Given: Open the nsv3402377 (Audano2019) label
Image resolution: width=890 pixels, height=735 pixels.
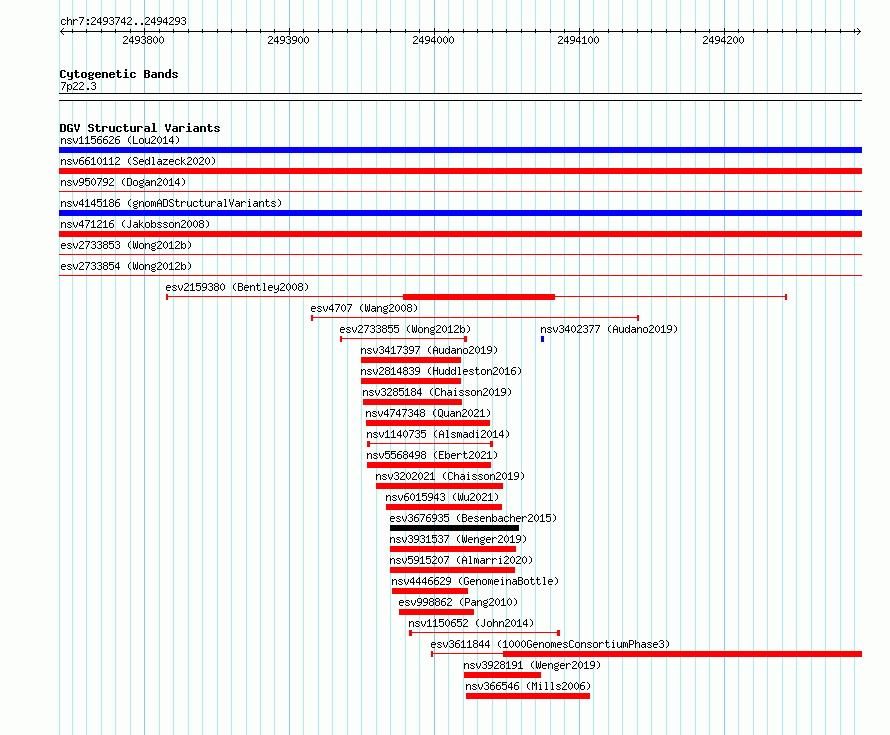Looking at the screenshot, I should point(609,329).
